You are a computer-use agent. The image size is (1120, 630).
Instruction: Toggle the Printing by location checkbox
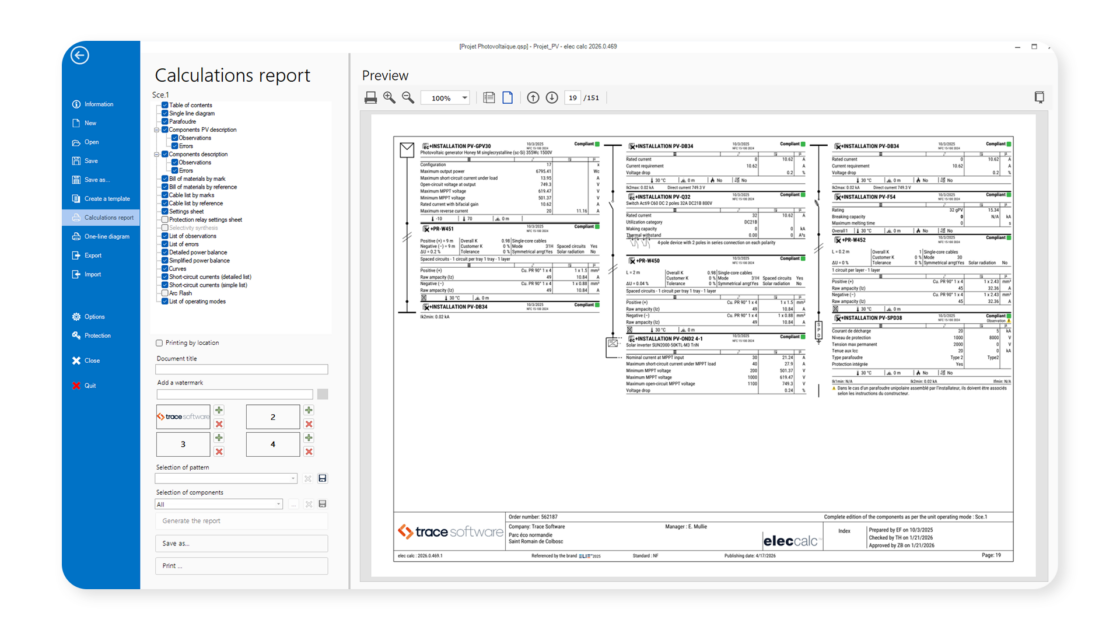click(160, 343)
